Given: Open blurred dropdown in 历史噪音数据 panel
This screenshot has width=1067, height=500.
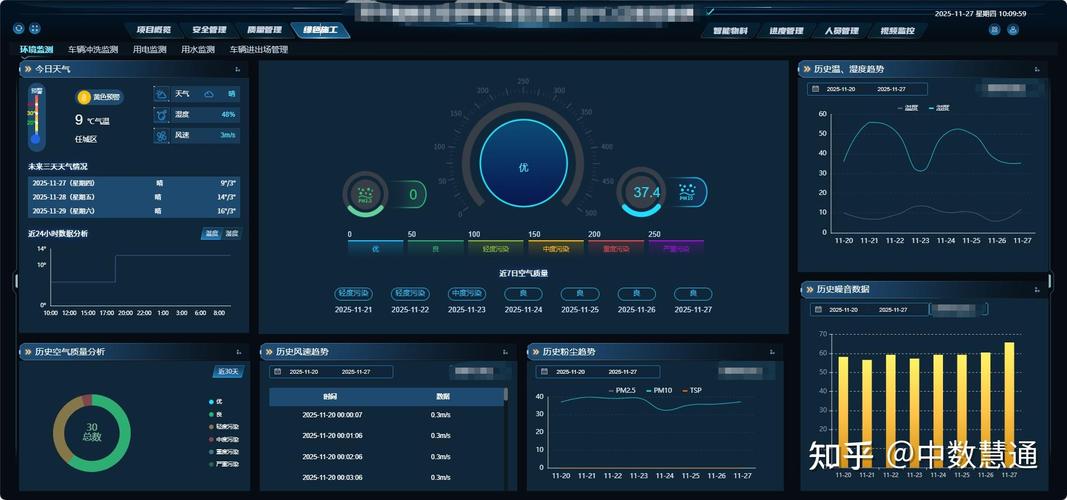Looking at the screenshot, I should (x=959, y=310).
